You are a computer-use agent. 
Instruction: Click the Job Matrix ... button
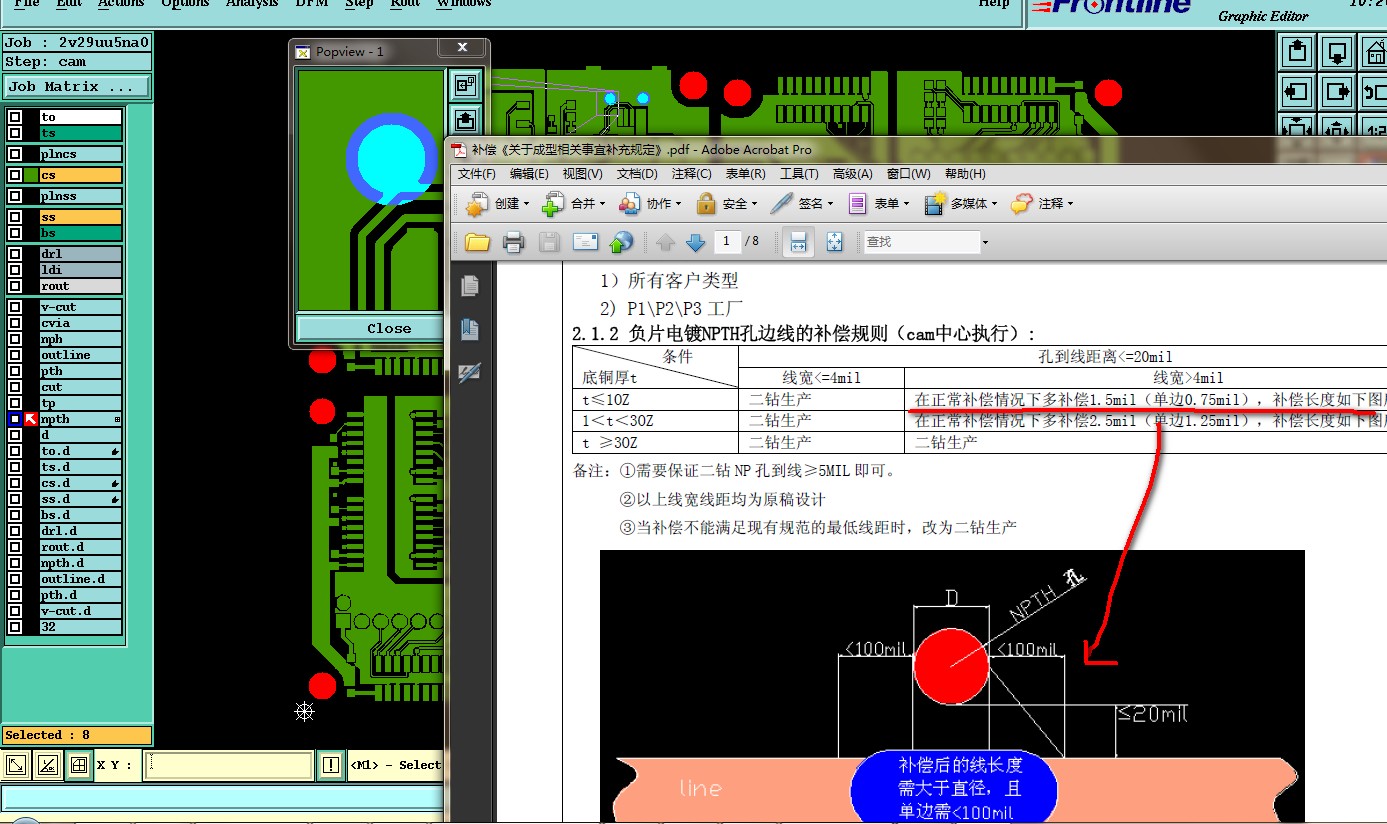(77, 87)
